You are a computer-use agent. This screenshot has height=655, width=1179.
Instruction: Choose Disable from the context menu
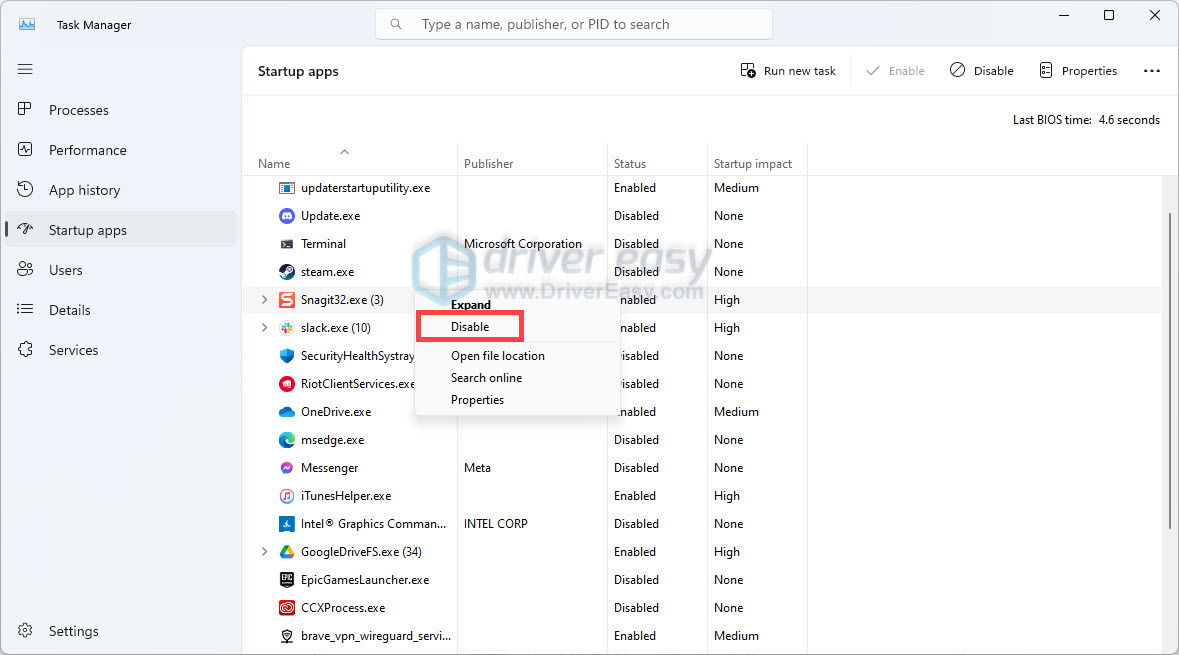tap(470, 327)
